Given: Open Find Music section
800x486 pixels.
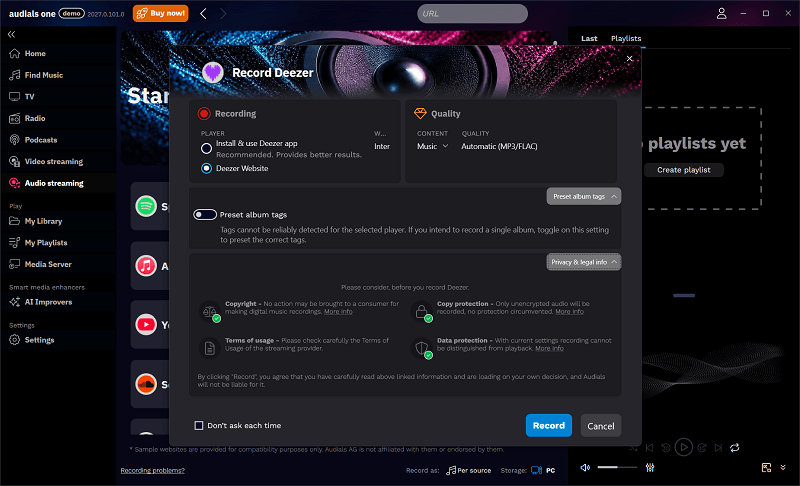Looking at the screenshot, I should tap(43, 75).
